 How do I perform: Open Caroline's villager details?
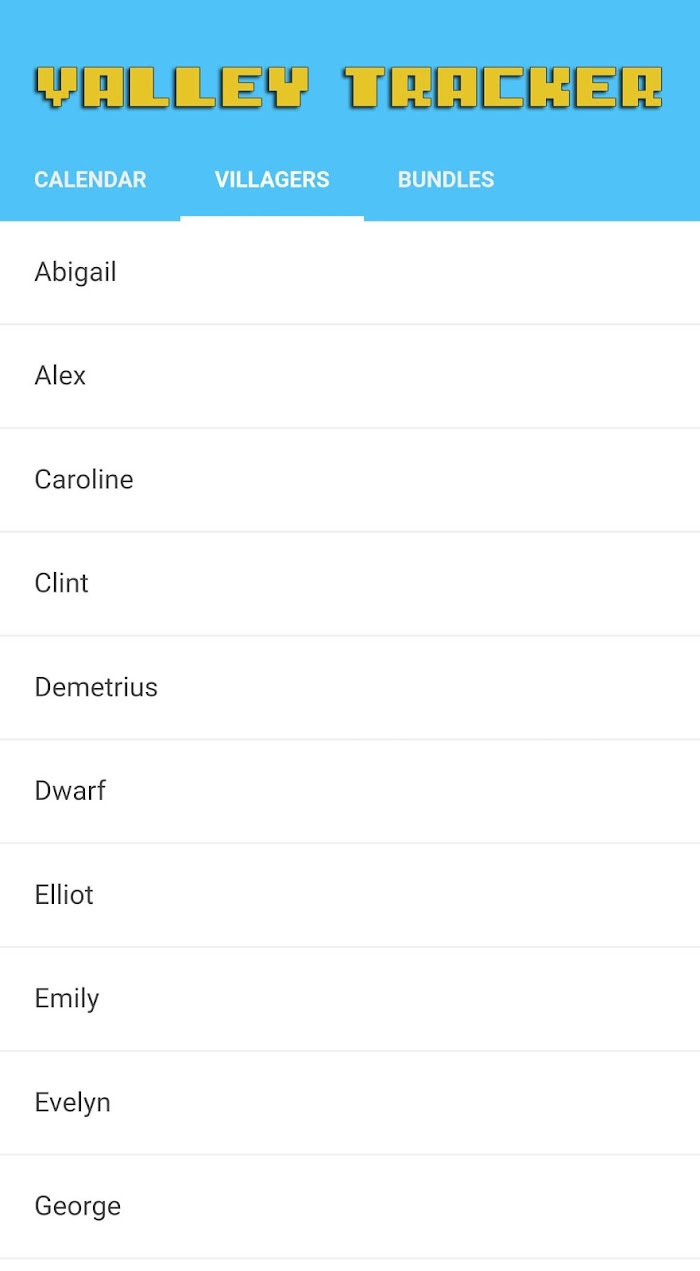(x=350, y=480)
